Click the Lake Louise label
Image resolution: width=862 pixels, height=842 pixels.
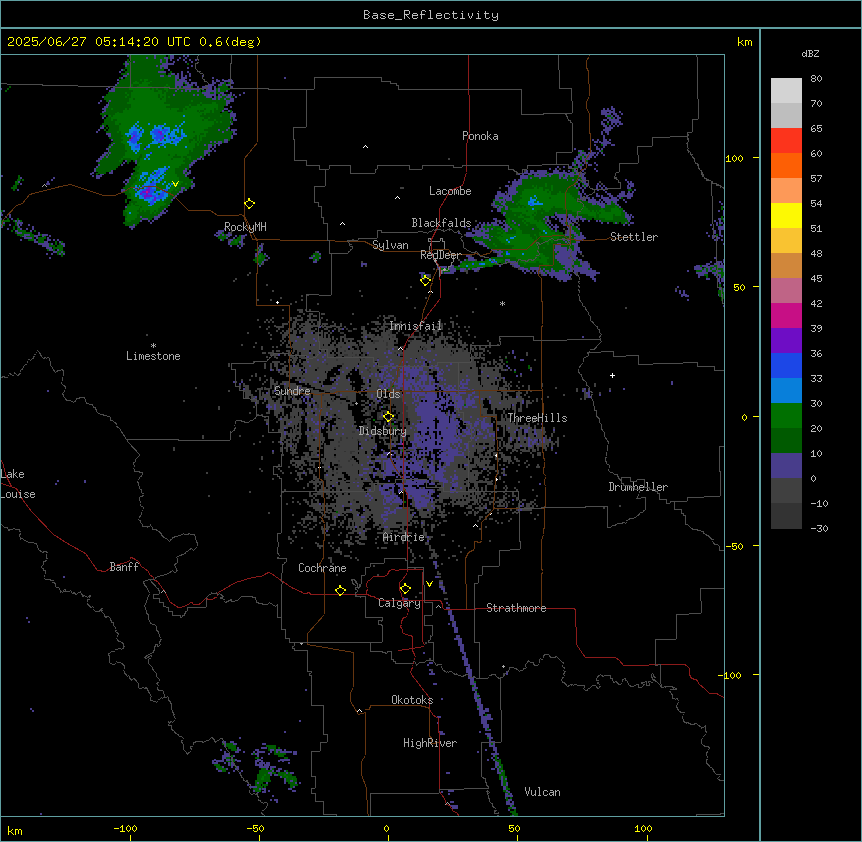[18, 484]
